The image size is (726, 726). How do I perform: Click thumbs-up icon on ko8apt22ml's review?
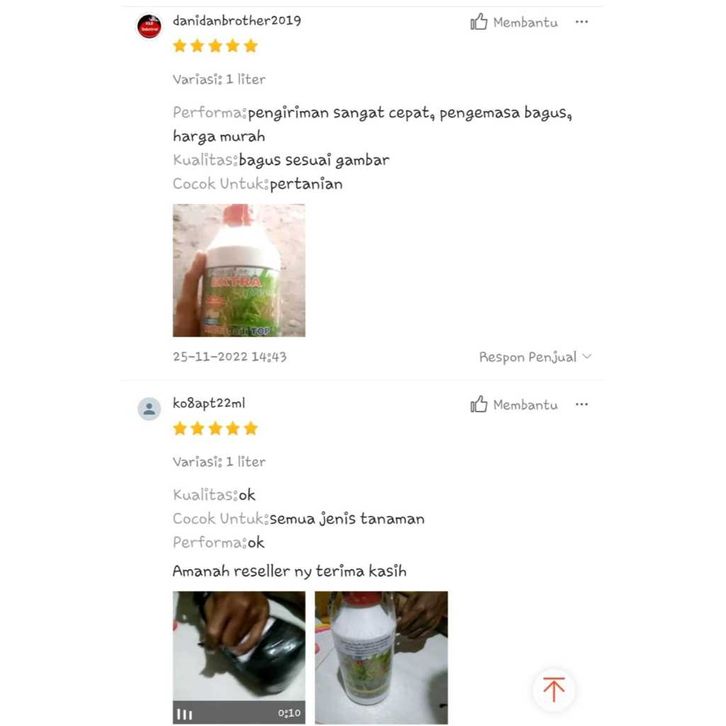[479, 404]
